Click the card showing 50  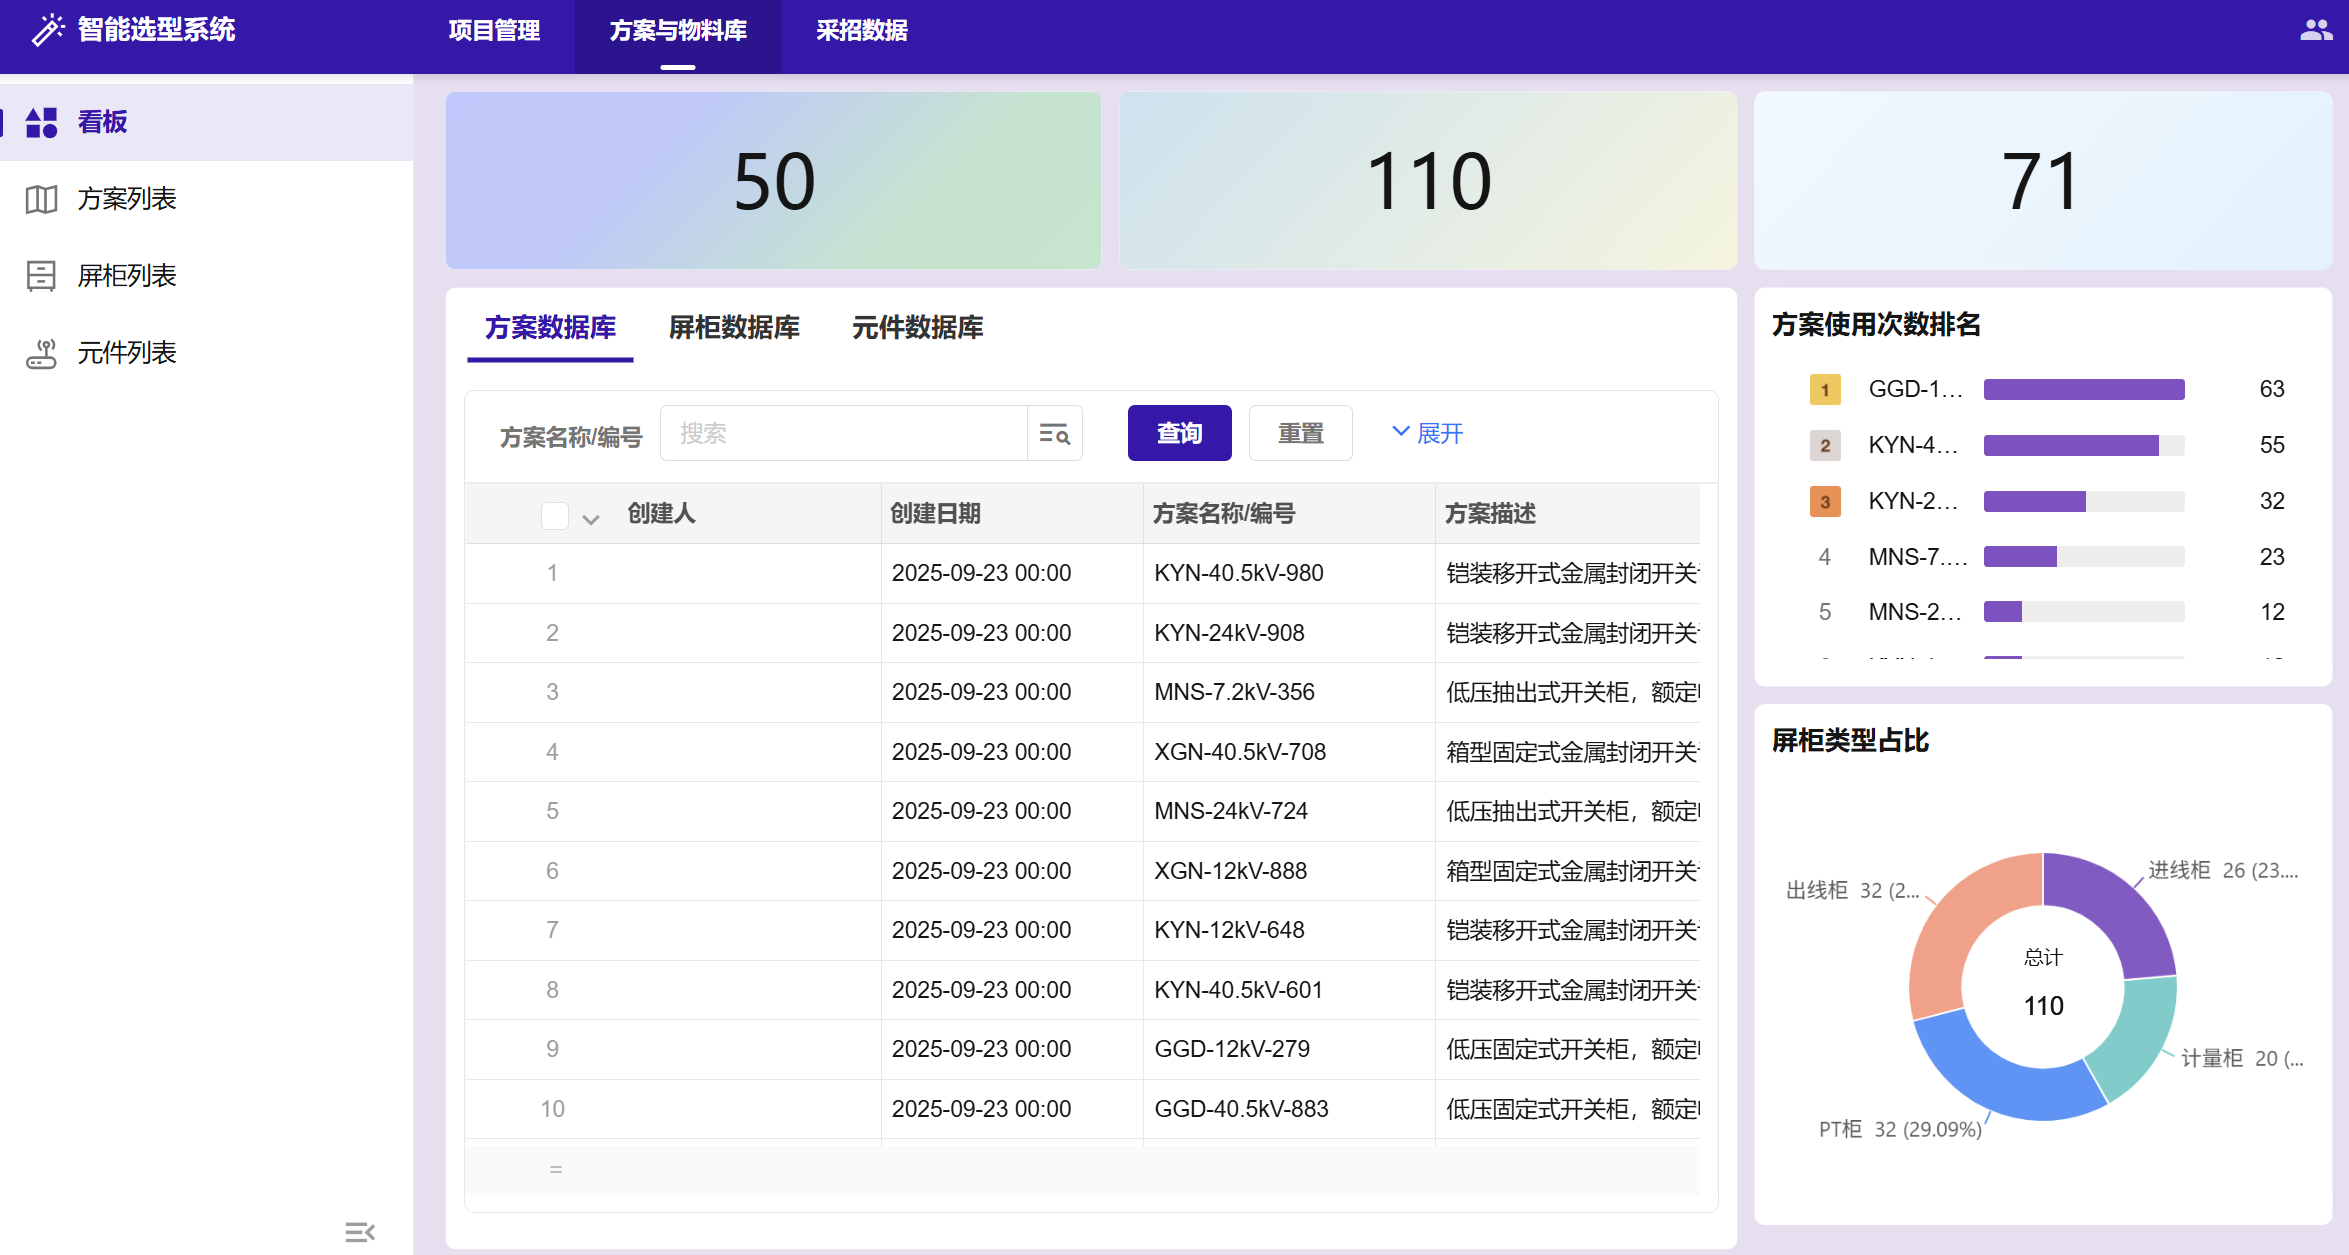point(773,180)
